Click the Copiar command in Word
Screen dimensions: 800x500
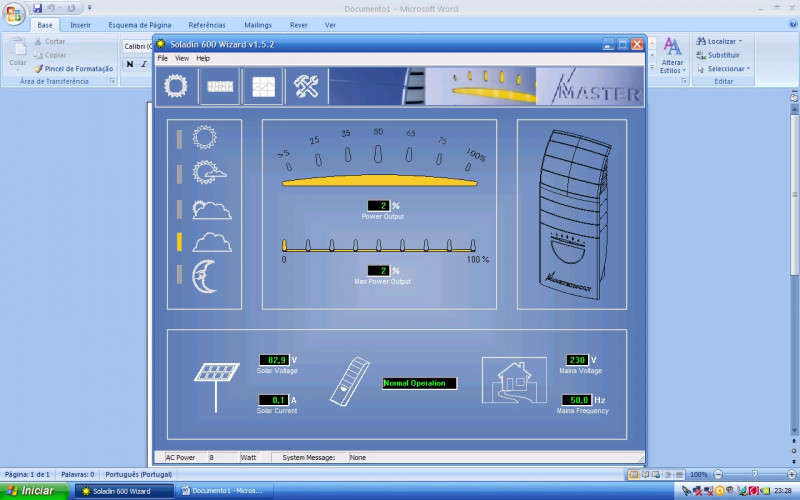51,55
